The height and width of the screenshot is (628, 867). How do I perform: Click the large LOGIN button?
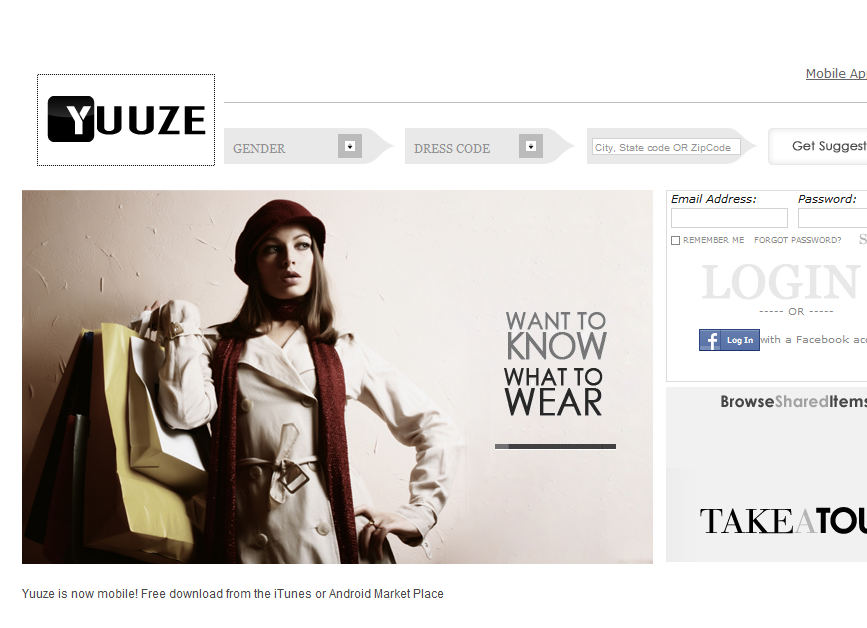click(x=781, y=282)
